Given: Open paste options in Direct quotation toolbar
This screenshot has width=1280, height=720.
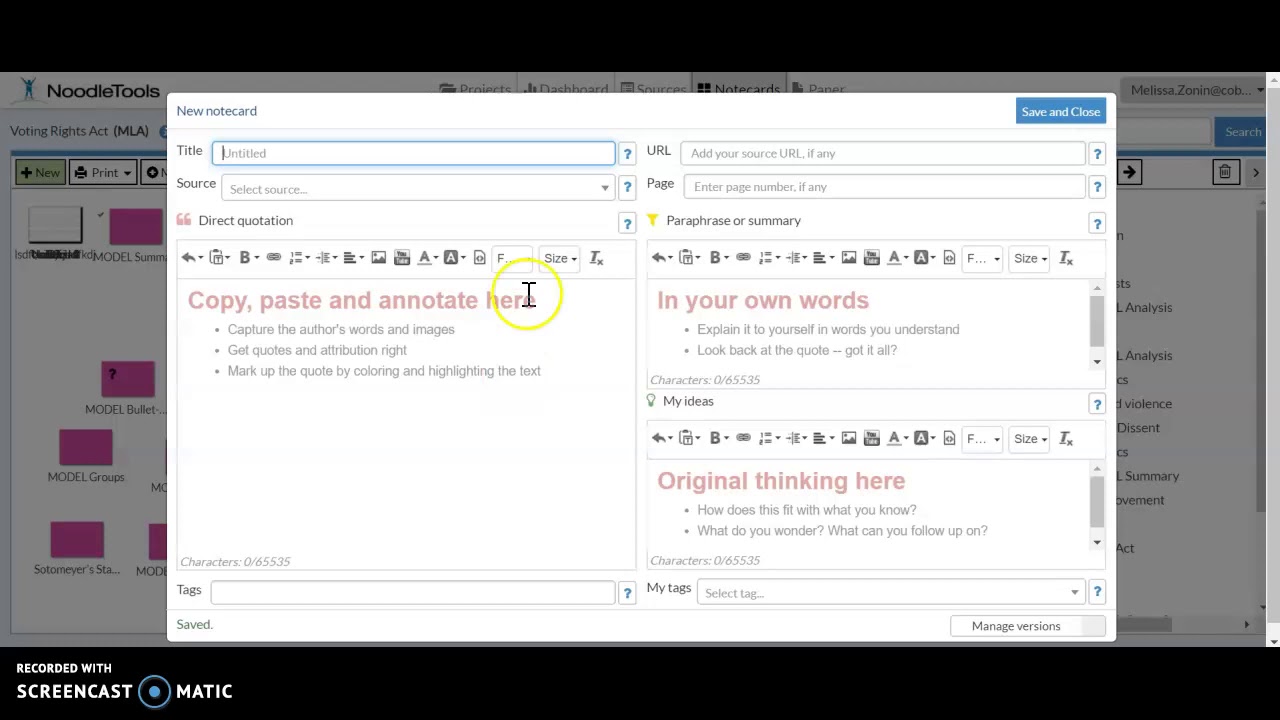Looking at the screenshot, I should 217,258.
